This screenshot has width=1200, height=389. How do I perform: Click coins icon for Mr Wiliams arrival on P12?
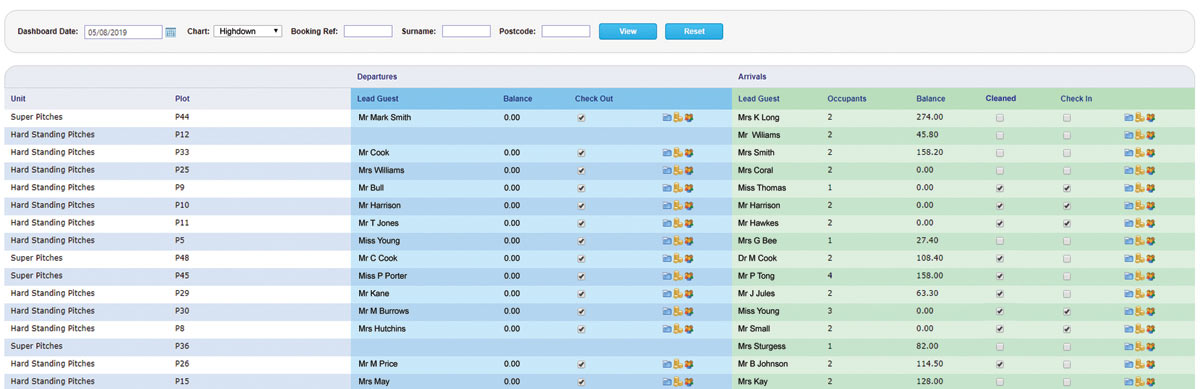1140,136
